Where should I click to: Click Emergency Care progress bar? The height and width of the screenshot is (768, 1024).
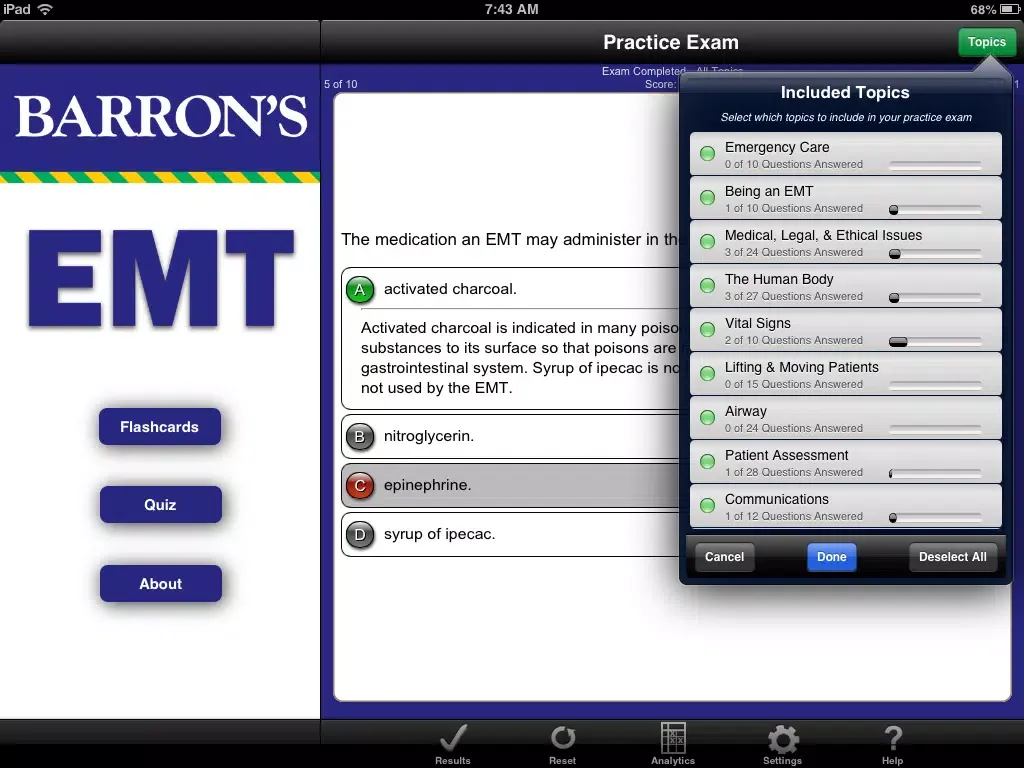[935, 166]
